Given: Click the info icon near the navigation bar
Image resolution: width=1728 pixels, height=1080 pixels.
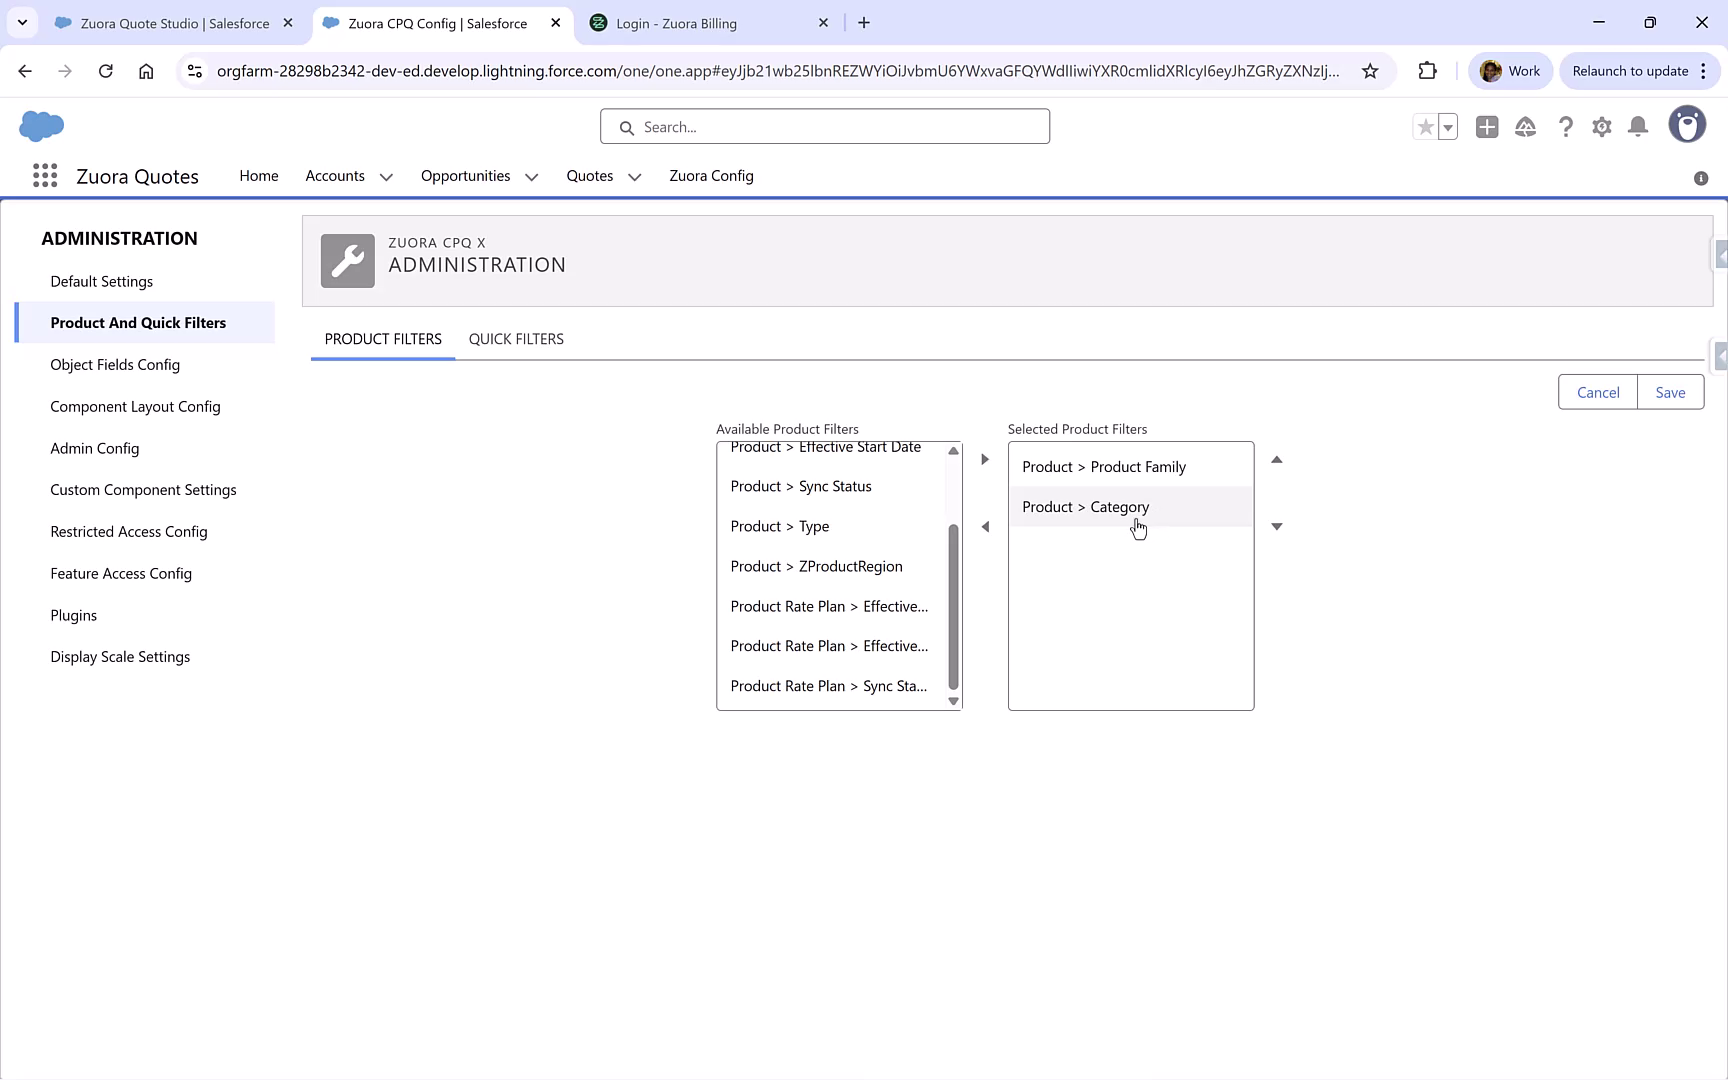Looking at the screenshot, I should coord(1701,178).
